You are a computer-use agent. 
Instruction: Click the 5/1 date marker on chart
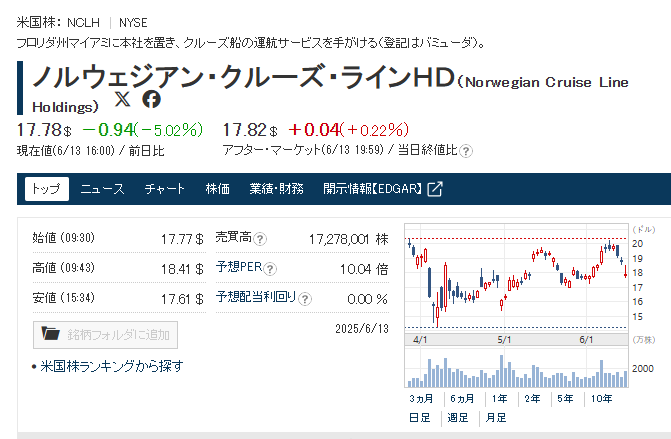pyautogui.click(x=505, y=340)
